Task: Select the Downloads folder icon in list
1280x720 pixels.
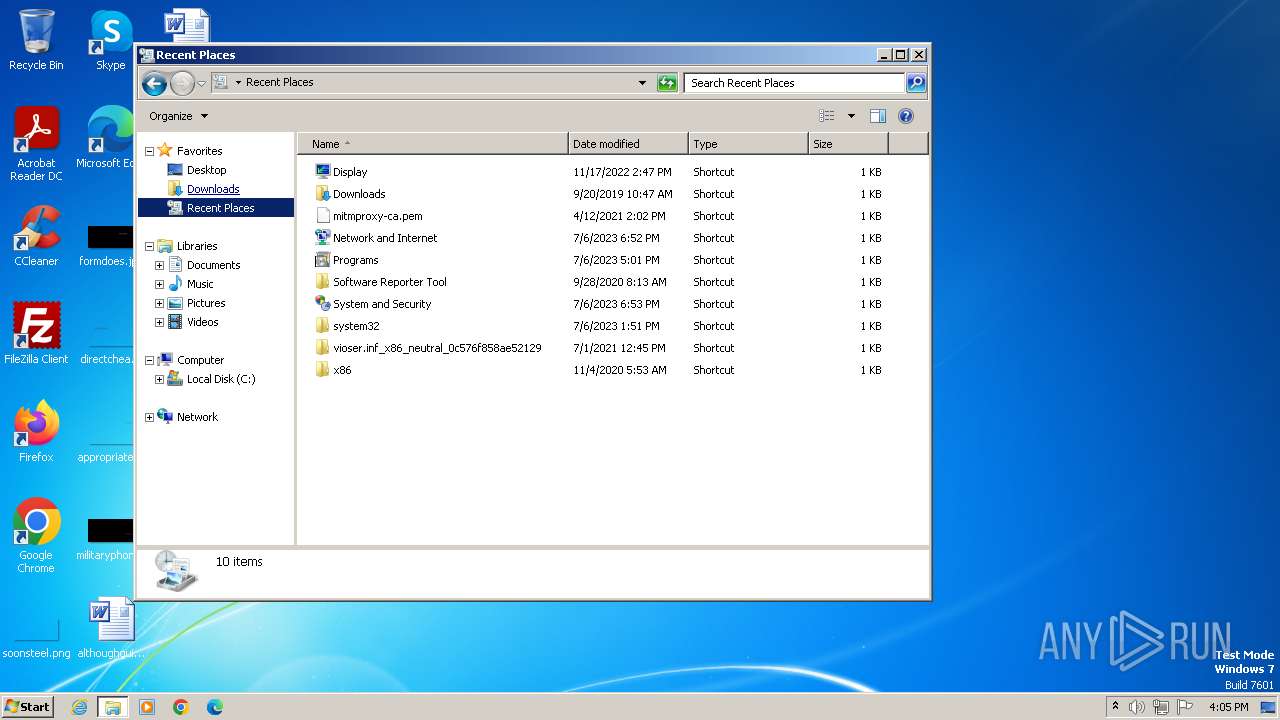Action: coord(322,194)
